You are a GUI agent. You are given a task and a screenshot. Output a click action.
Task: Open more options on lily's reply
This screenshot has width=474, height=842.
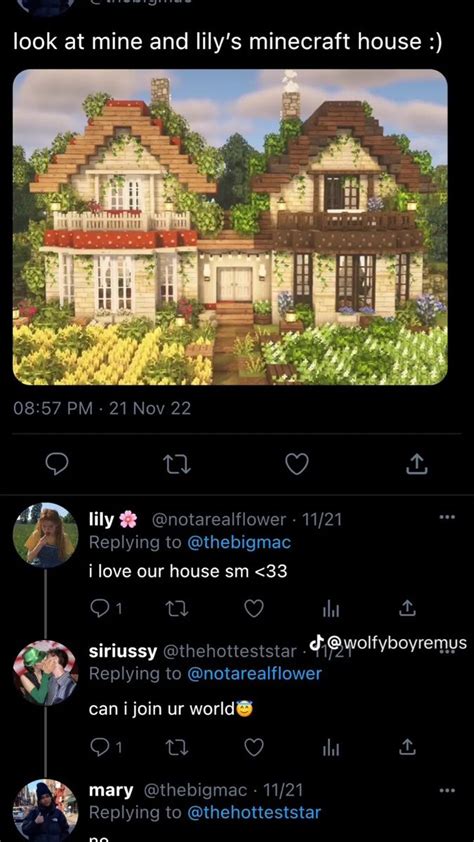pyautogui.click(x=447, y=518)
